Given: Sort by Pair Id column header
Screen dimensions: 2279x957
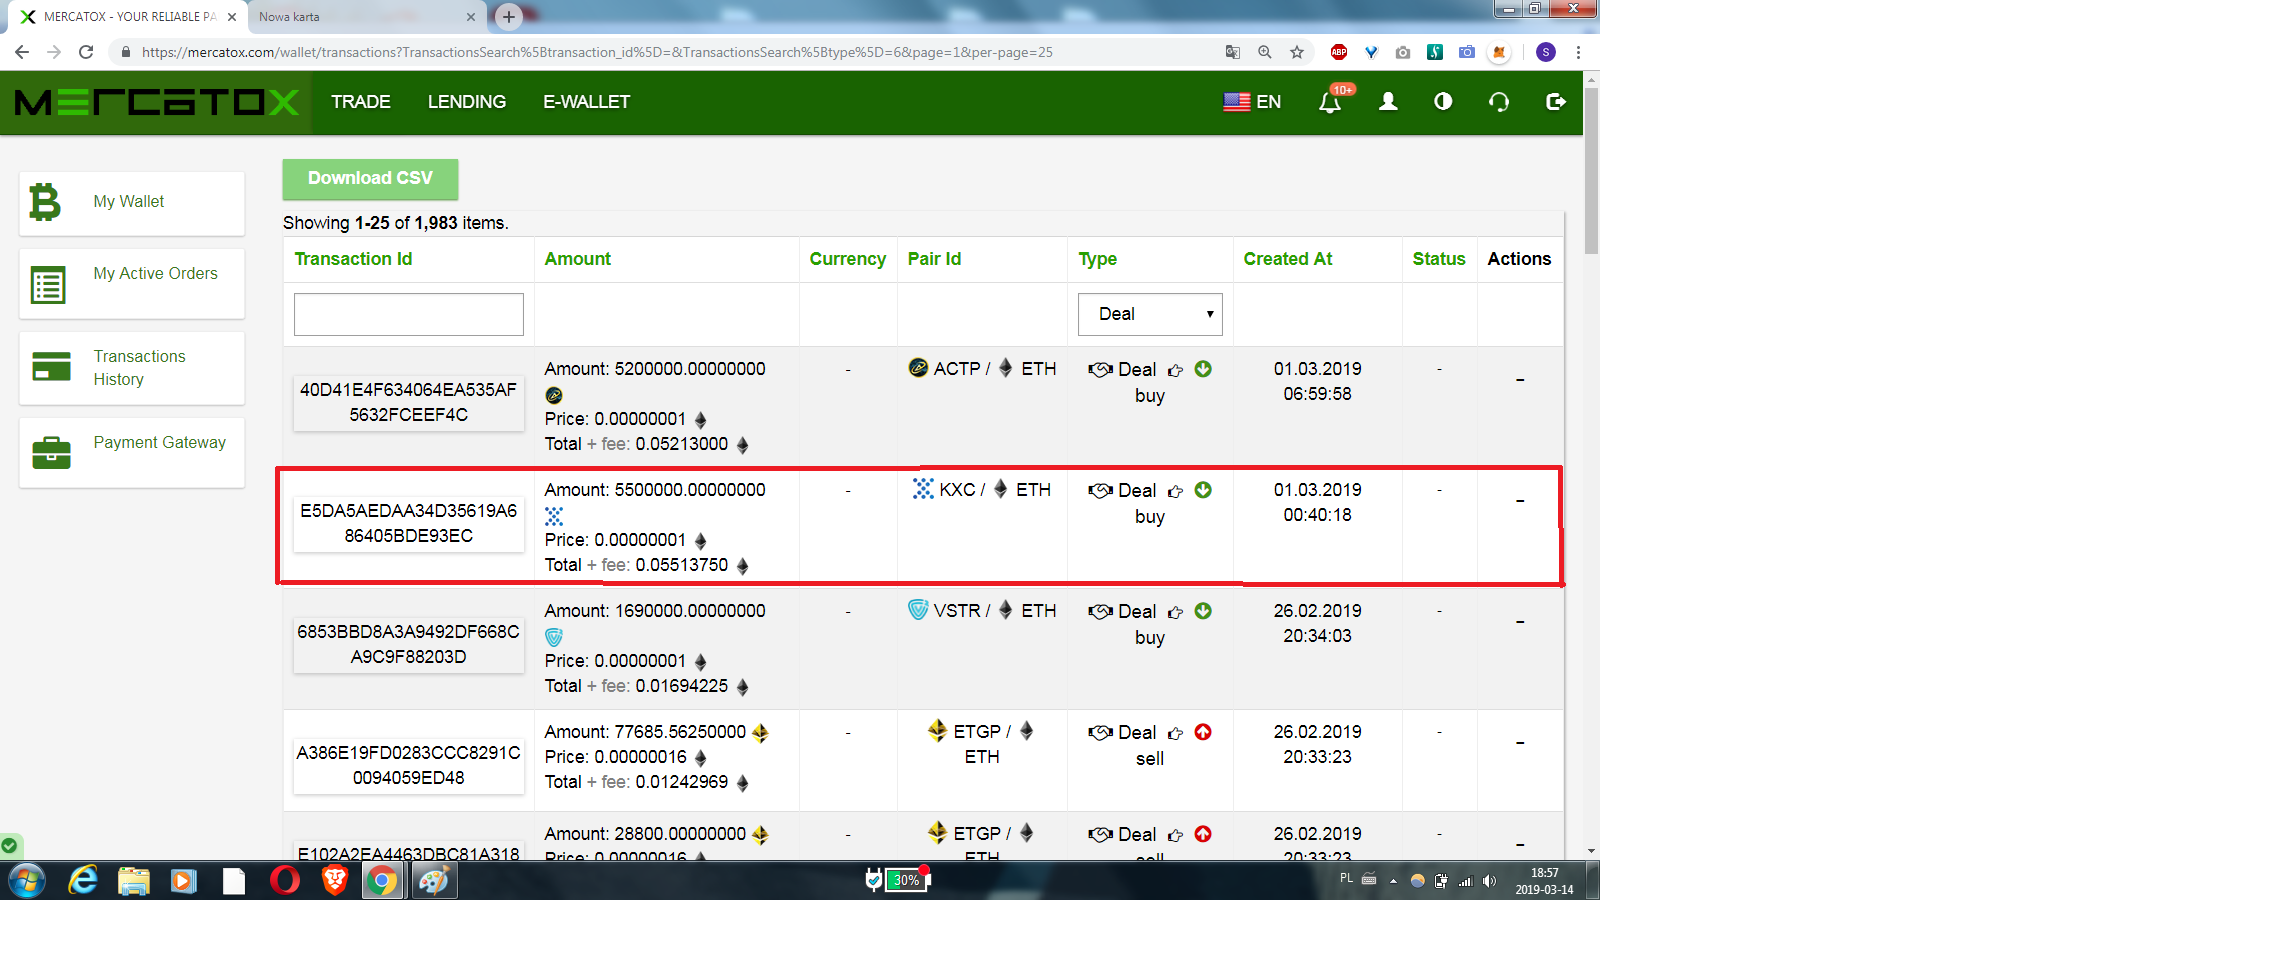Looking at the screenshot, I should click(934, 259).
